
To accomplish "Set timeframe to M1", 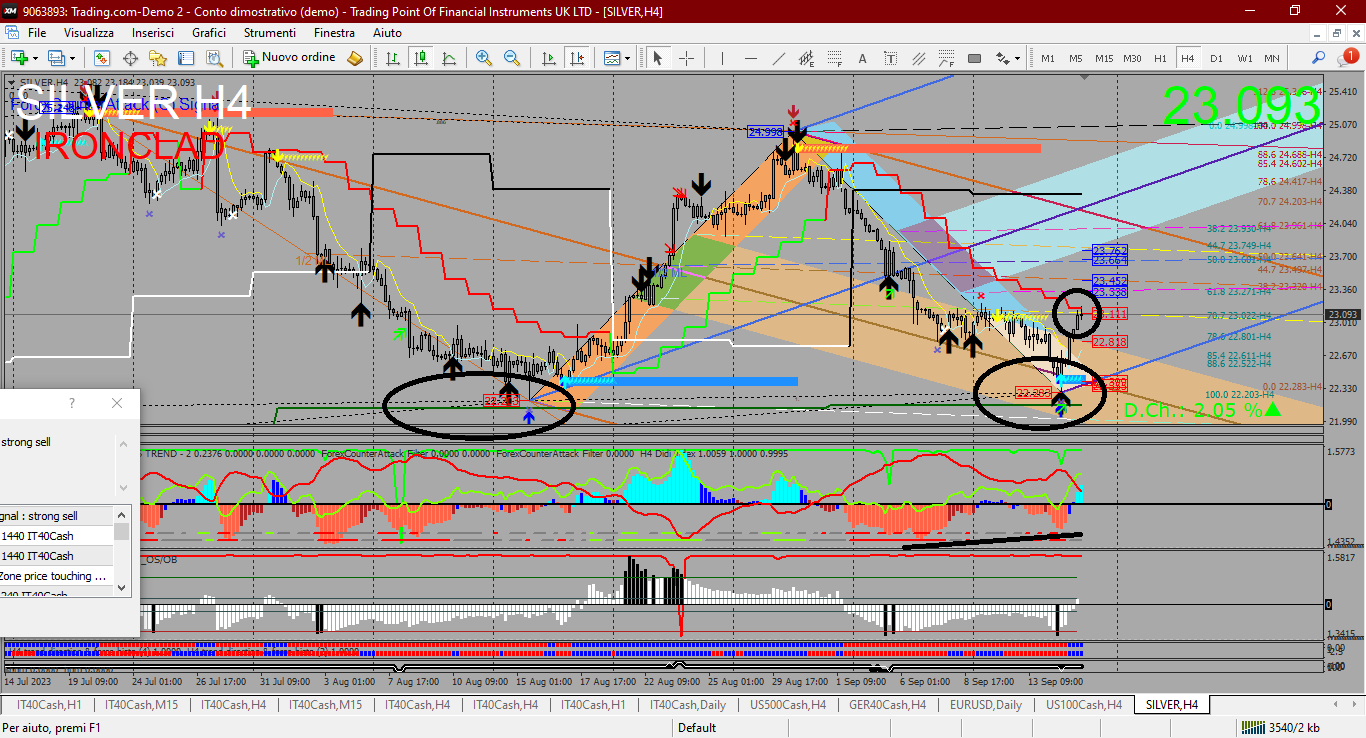I will point(1047,58).
